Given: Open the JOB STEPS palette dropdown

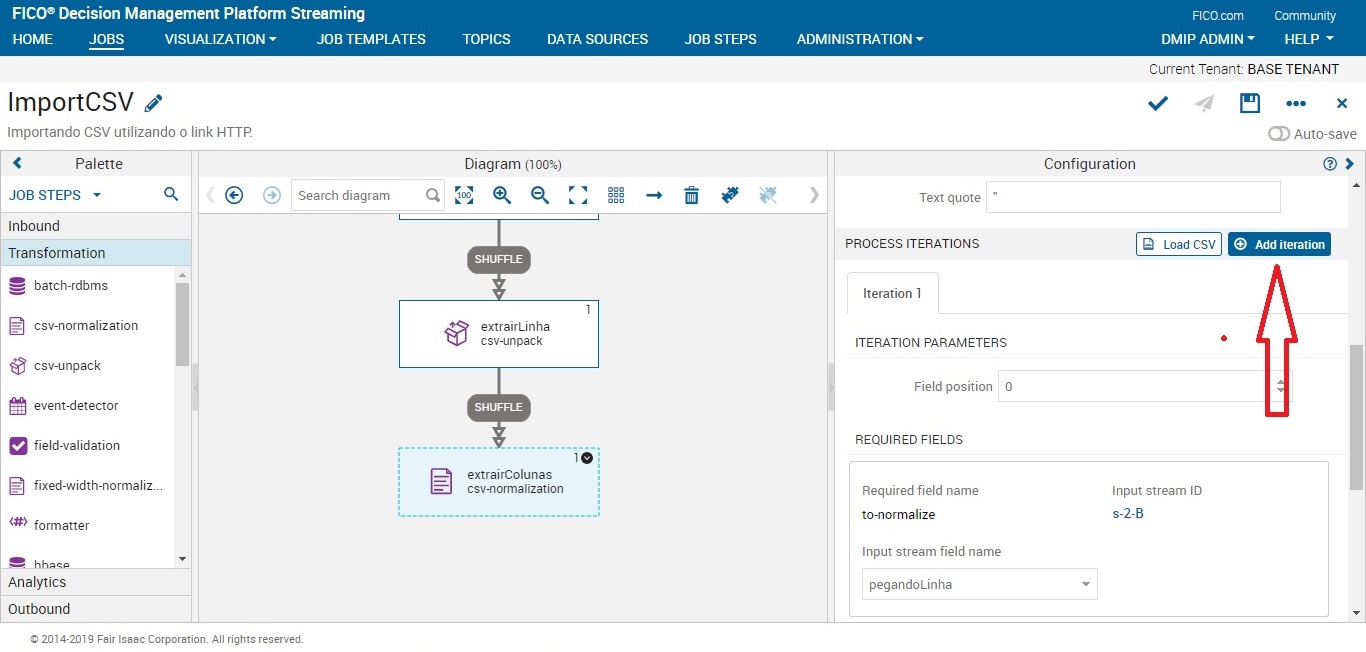Looking at the screenshot, I should point(55,195).
